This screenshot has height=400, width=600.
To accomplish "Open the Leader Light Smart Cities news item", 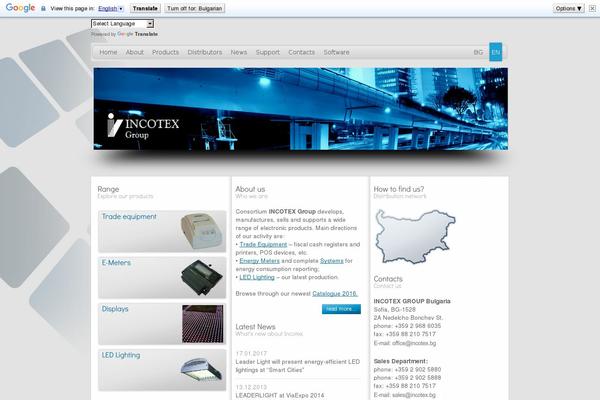I will [298, 366].
